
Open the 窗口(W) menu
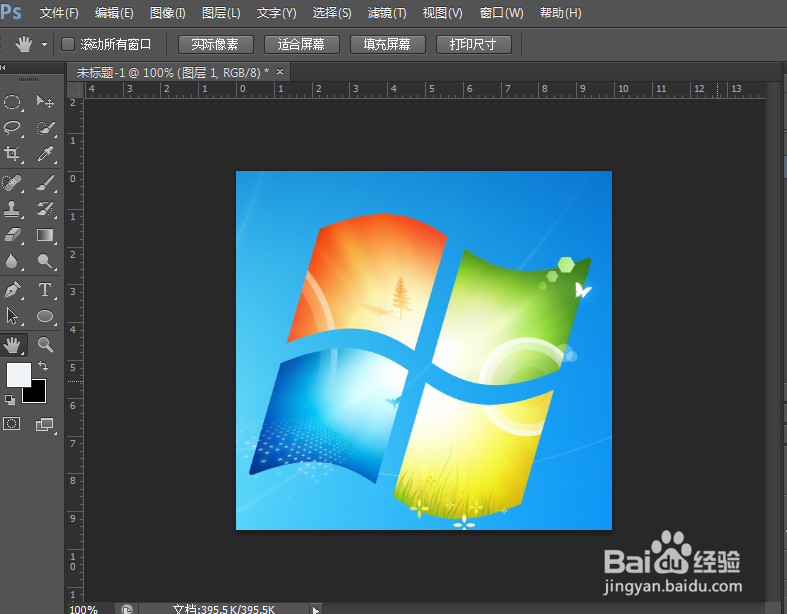501,13
